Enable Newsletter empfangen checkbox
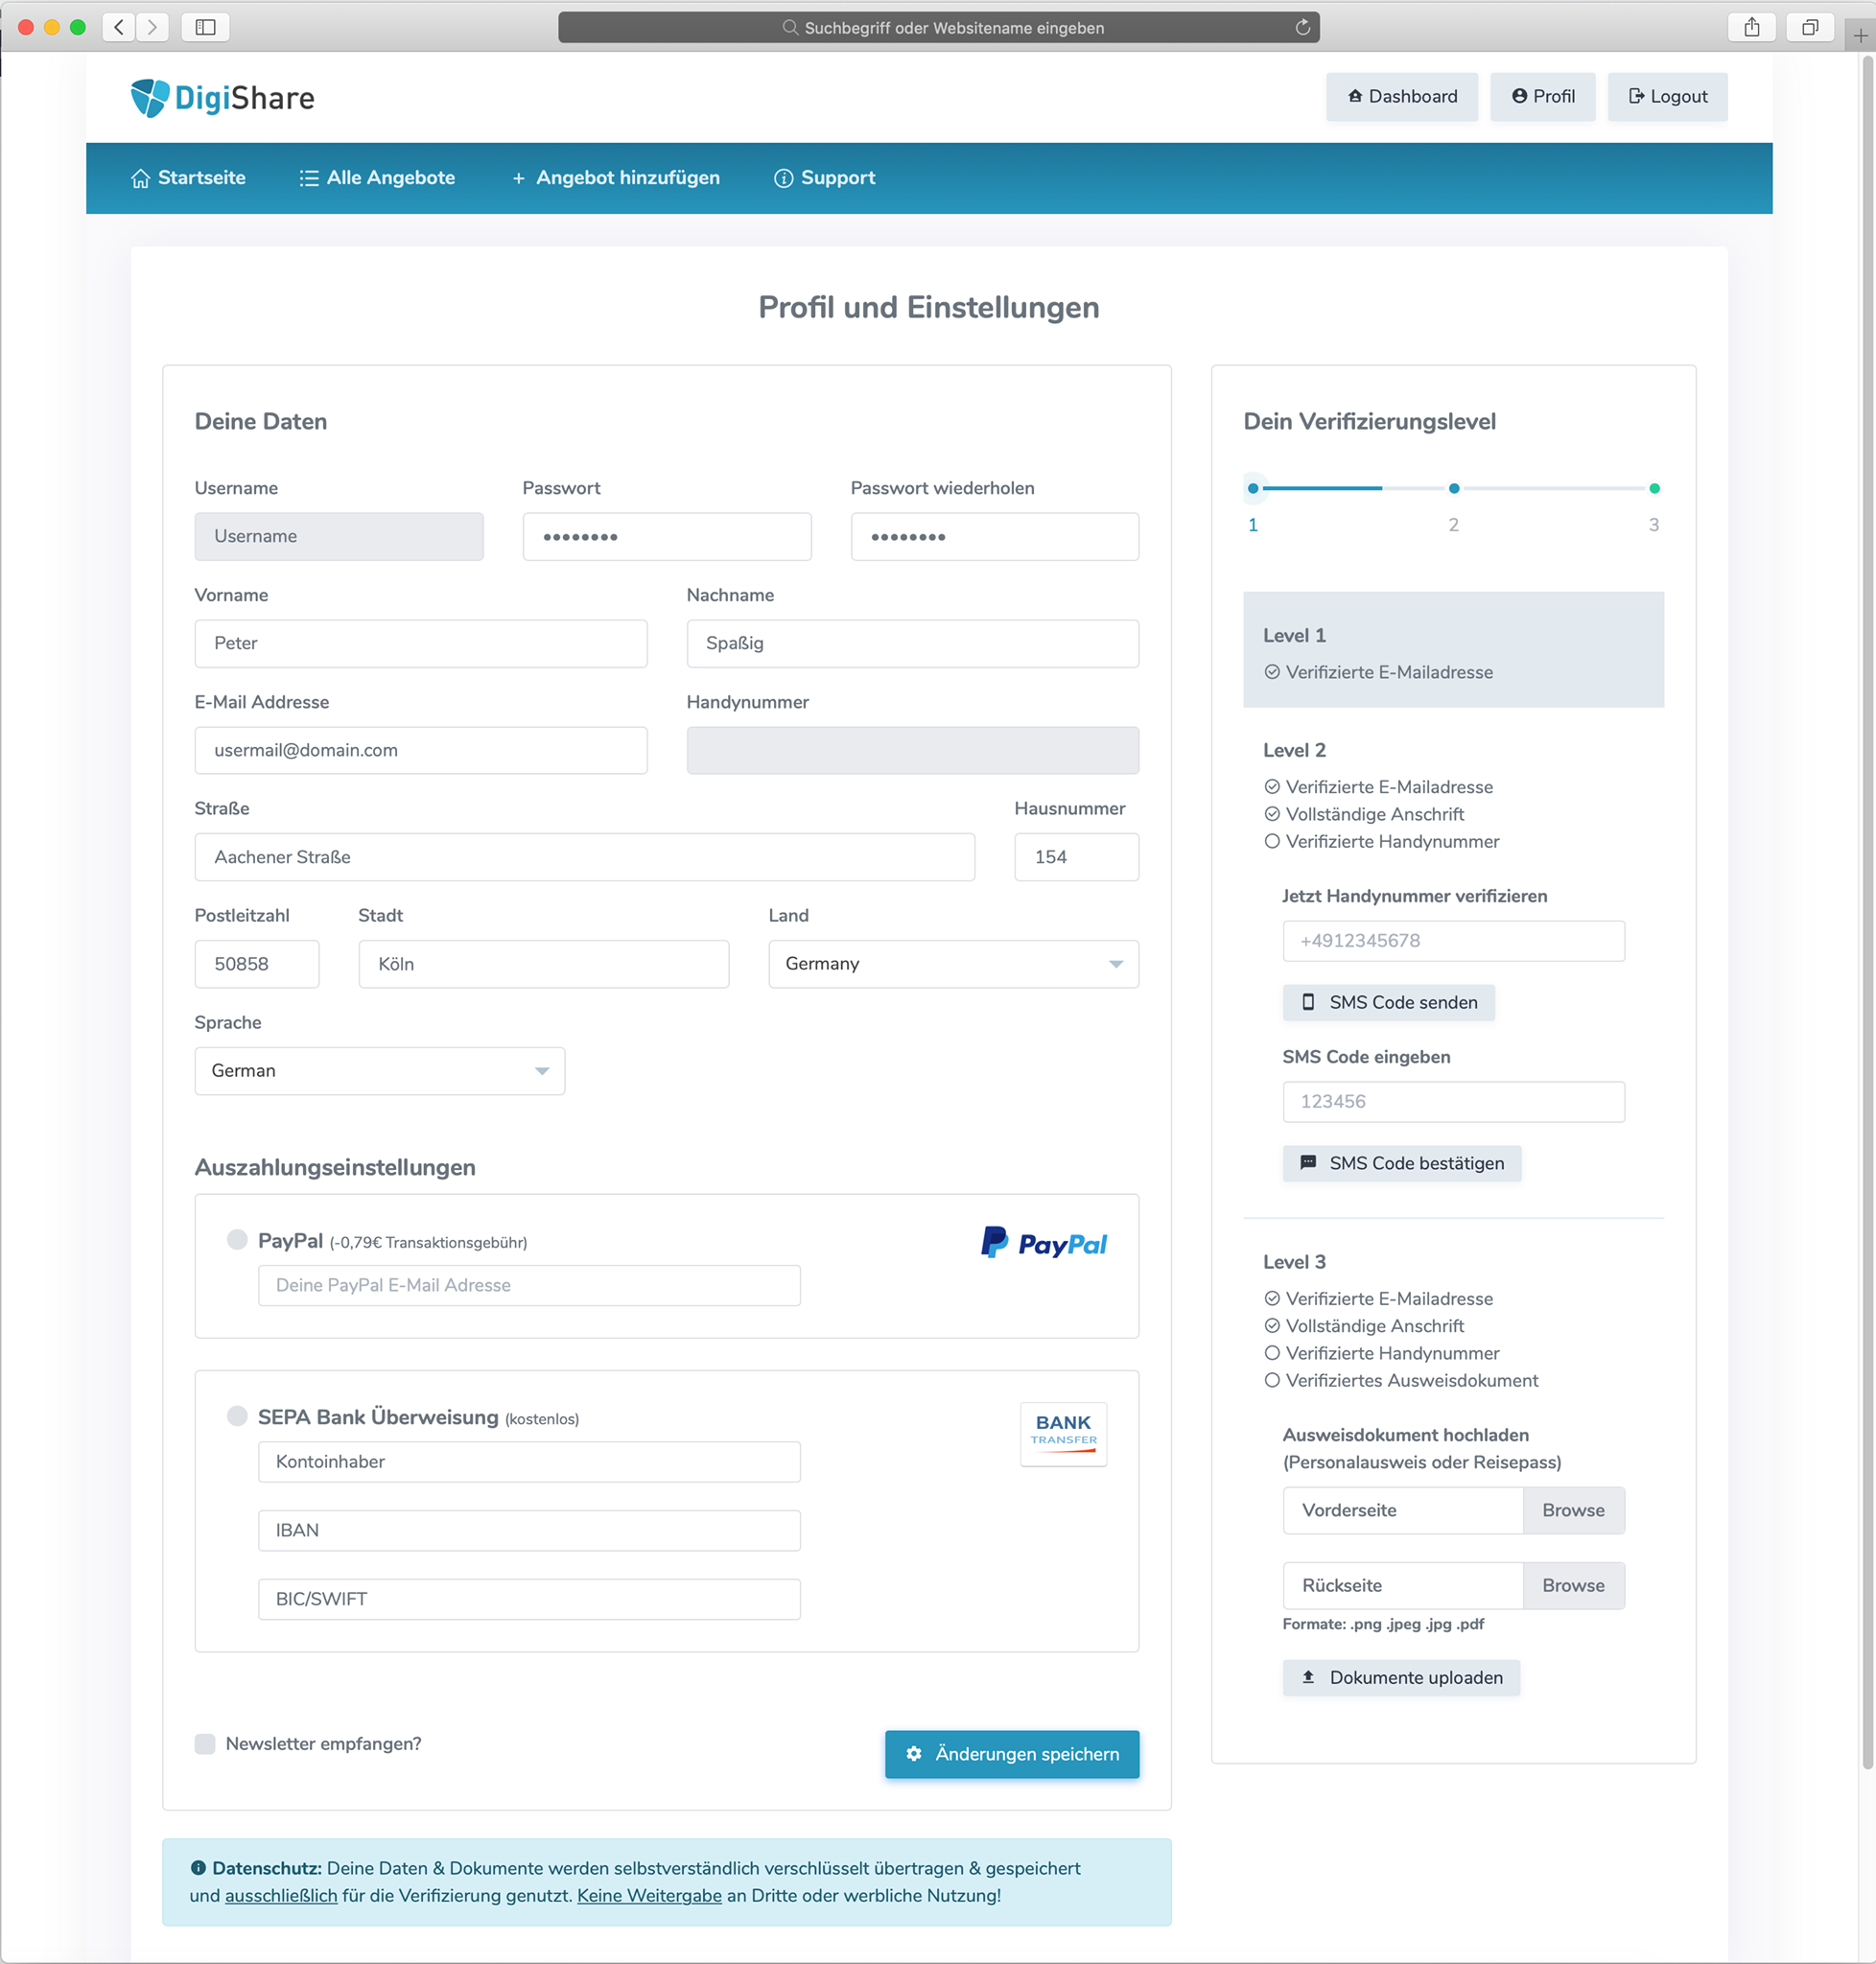Viewport: 1876px width, 1964px height. [205, 1743]
